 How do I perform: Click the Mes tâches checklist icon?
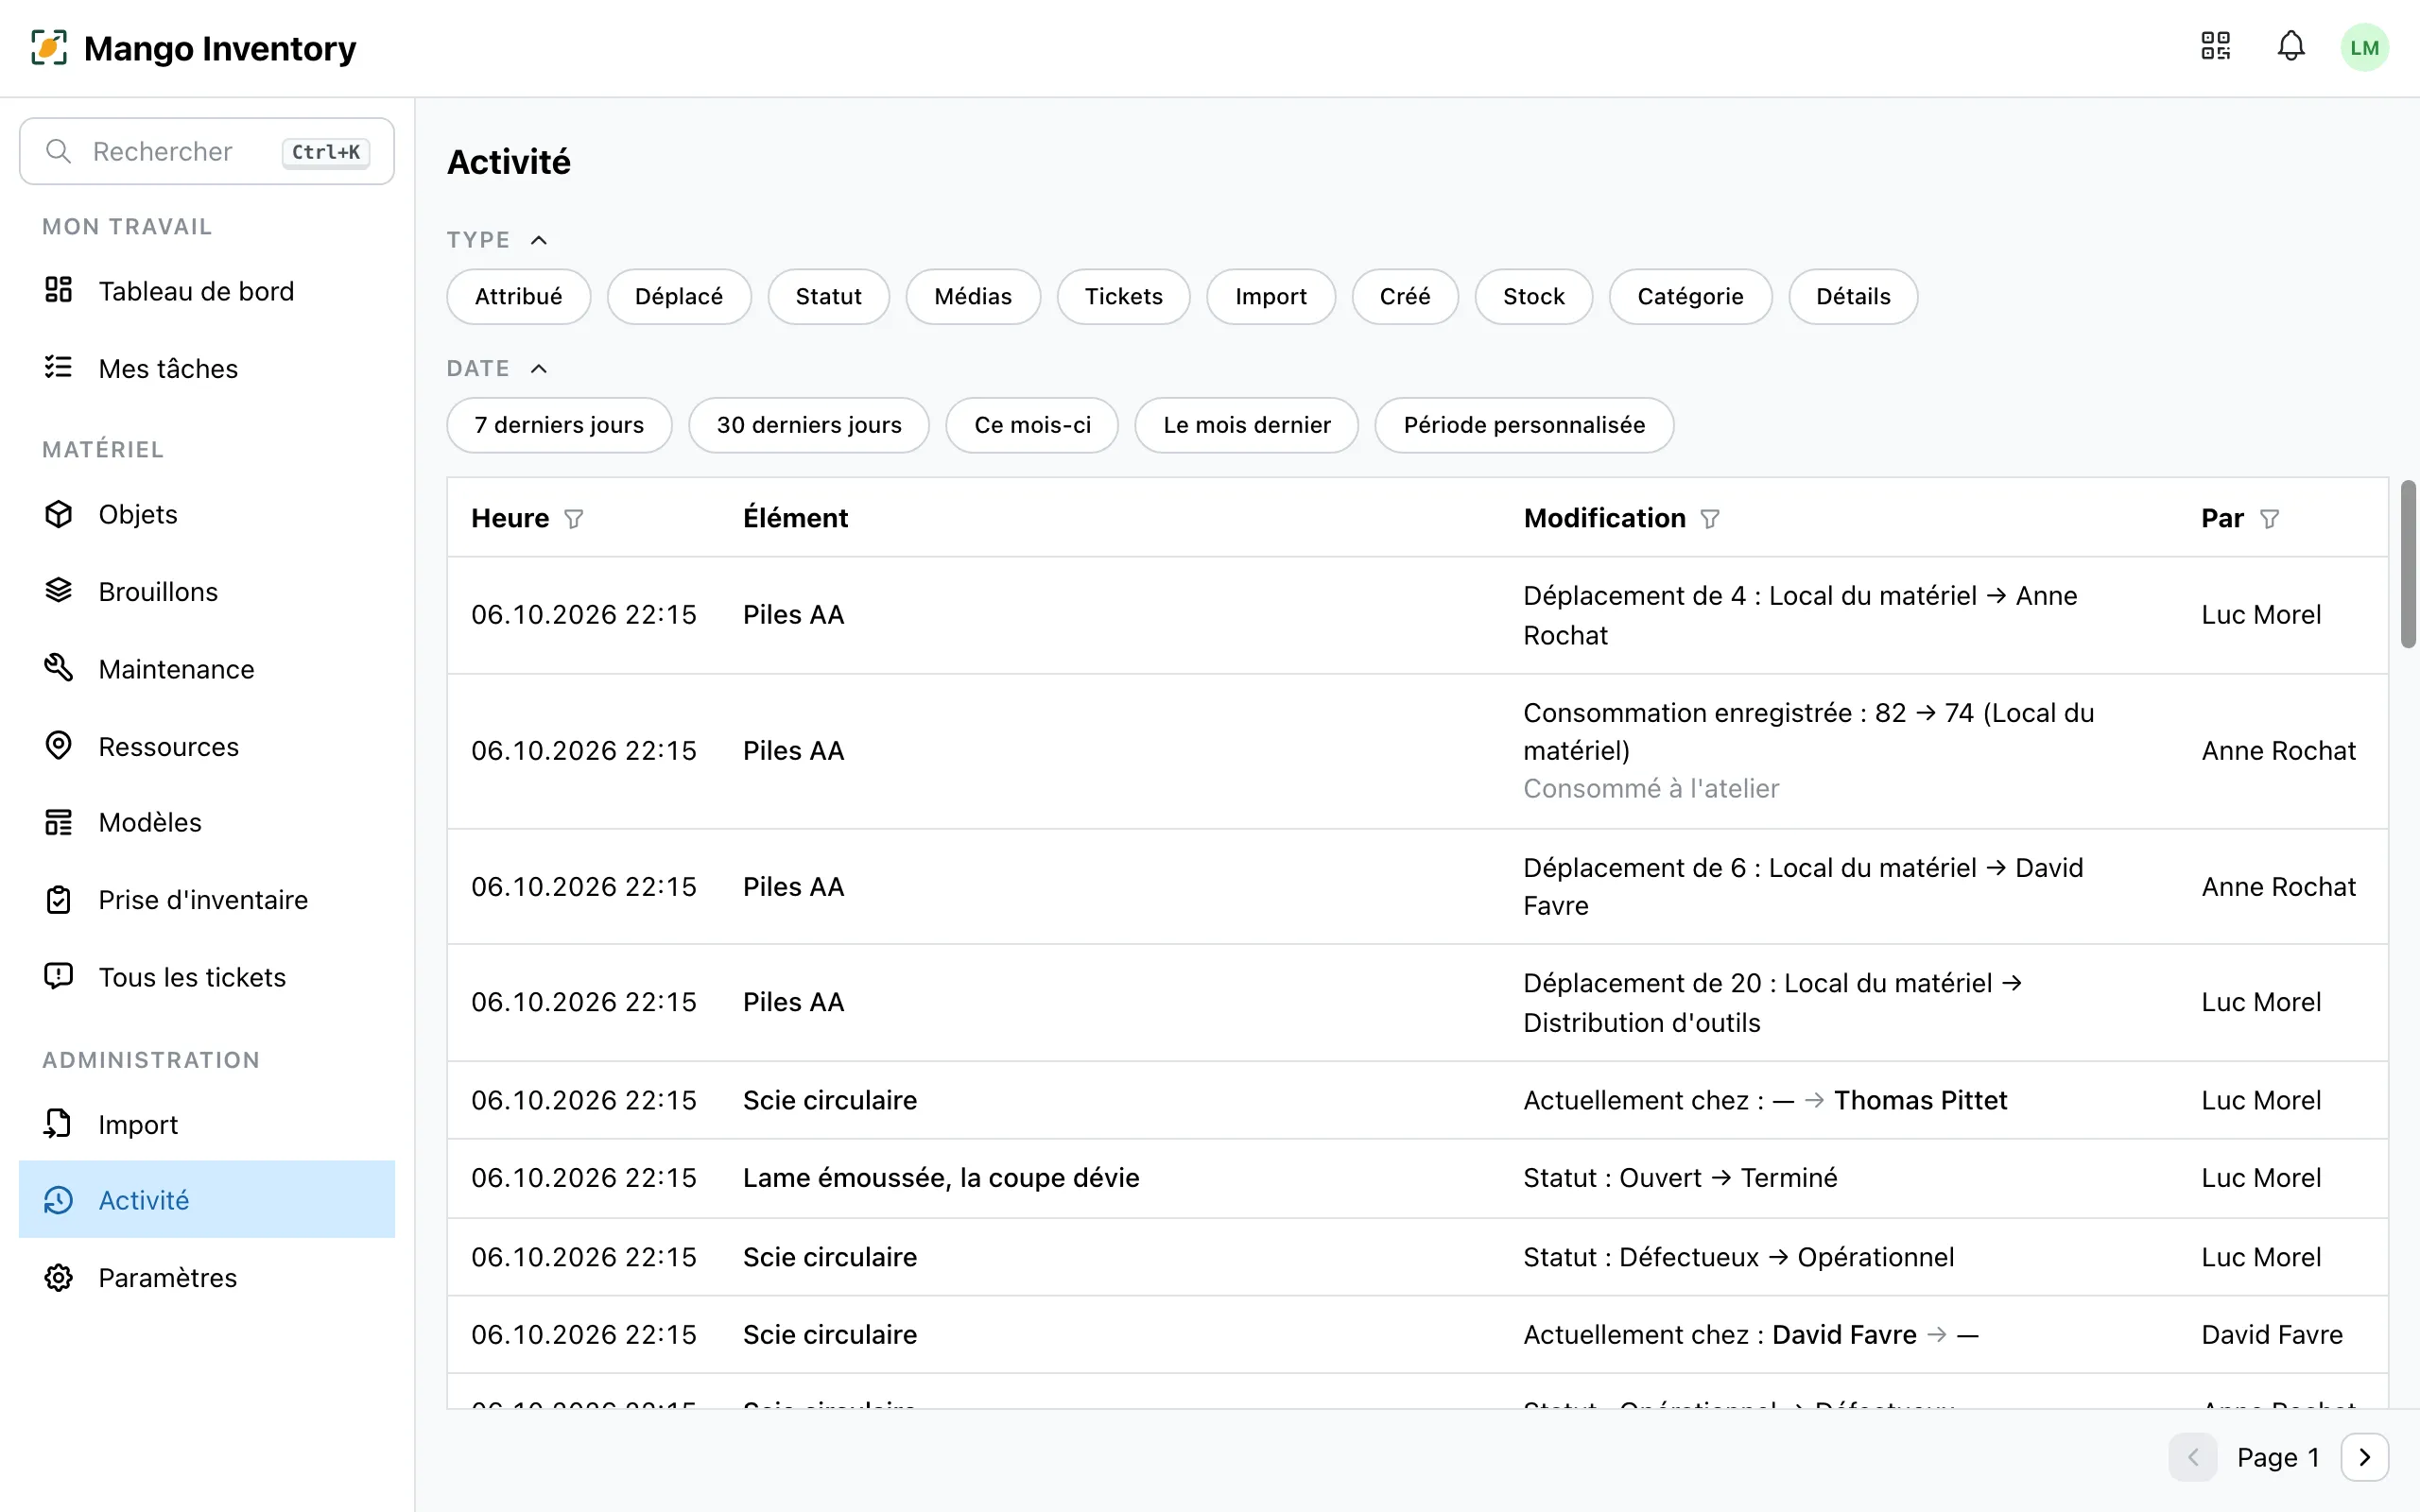59,367
